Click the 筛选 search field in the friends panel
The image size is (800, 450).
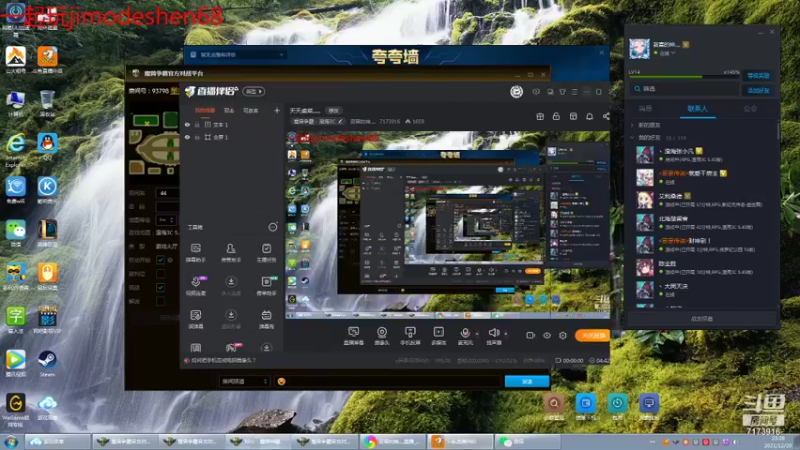pos(685,89)
